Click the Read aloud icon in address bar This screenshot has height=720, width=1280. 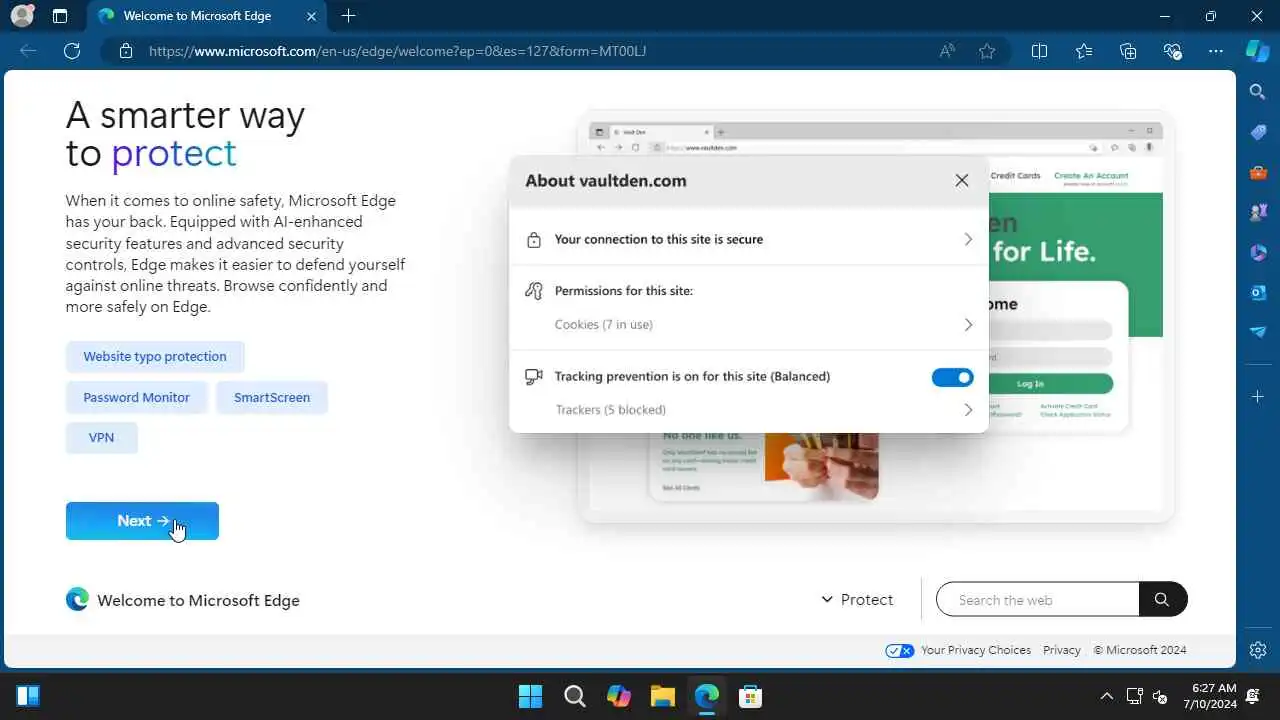coord(947,51)
